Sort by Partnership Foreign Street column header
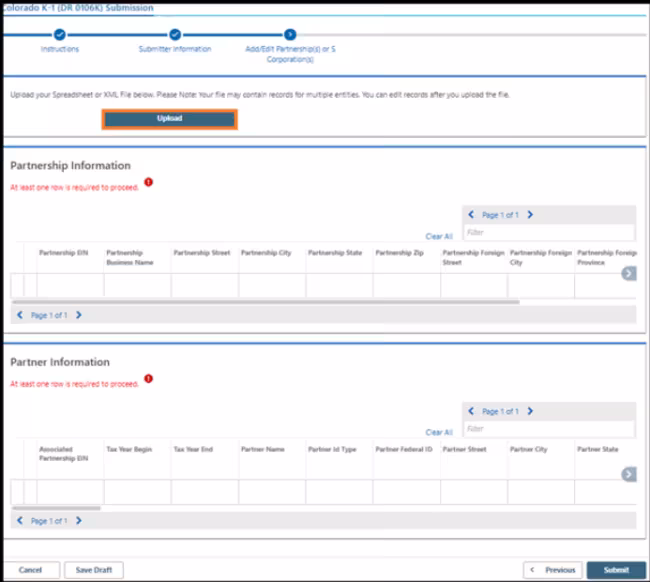Image resolution: width=650 pixels, height=582 pixels. 473,257
